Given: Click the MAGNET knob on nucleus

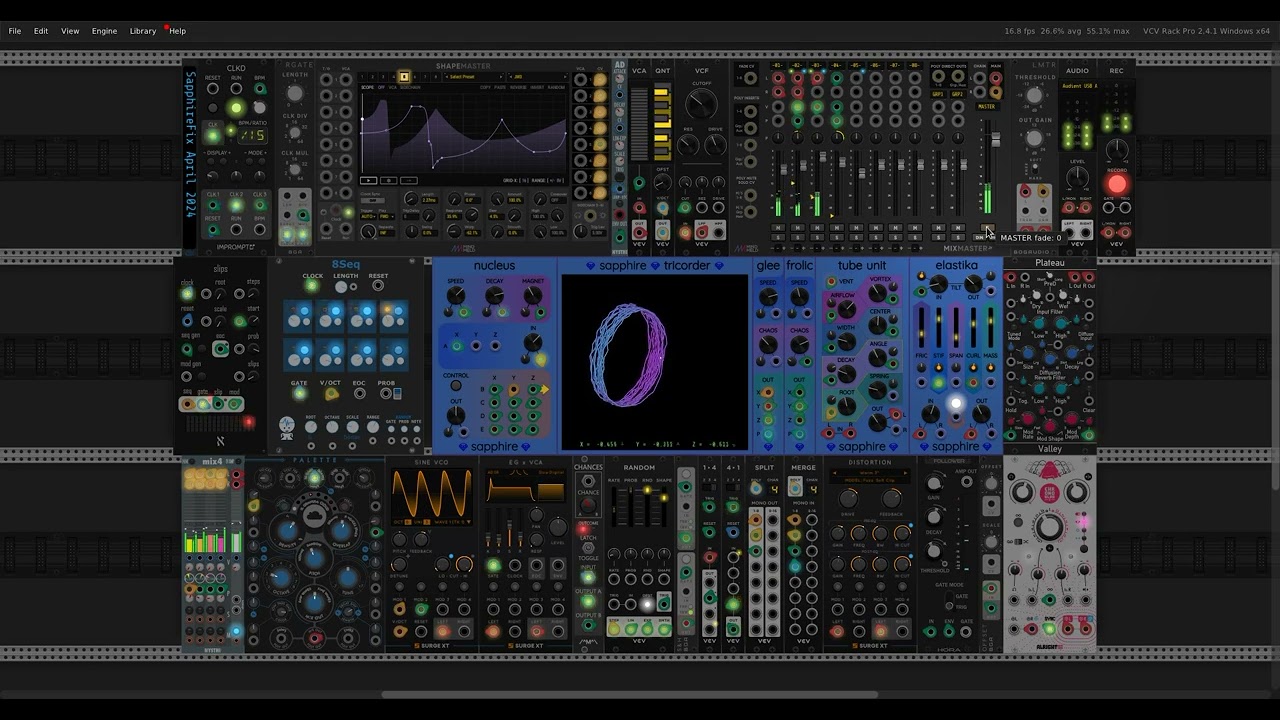Looking at the screenshot, I should 532,295.
